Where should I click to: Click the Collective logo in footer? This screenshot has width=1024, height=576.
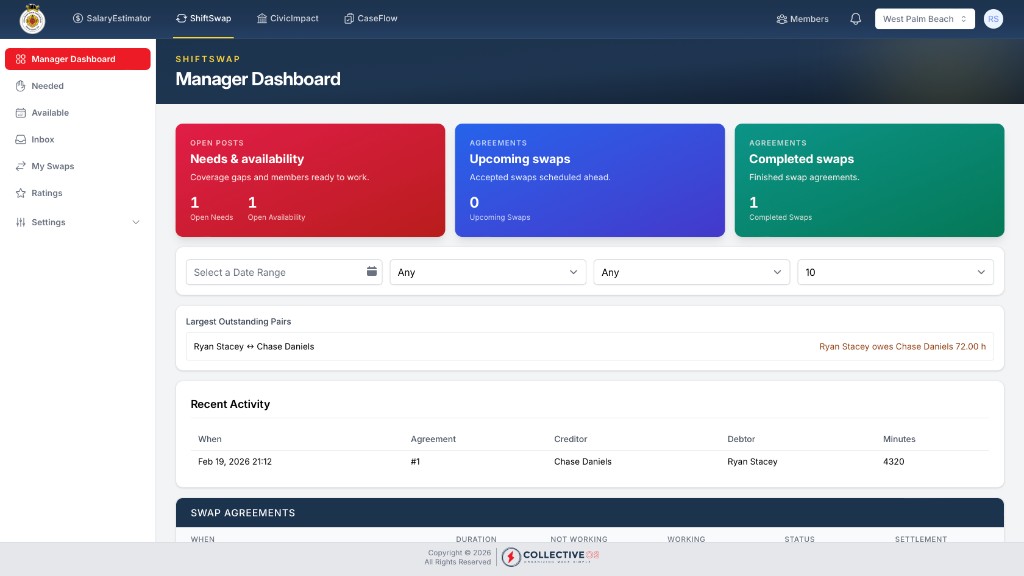[551, 556]
